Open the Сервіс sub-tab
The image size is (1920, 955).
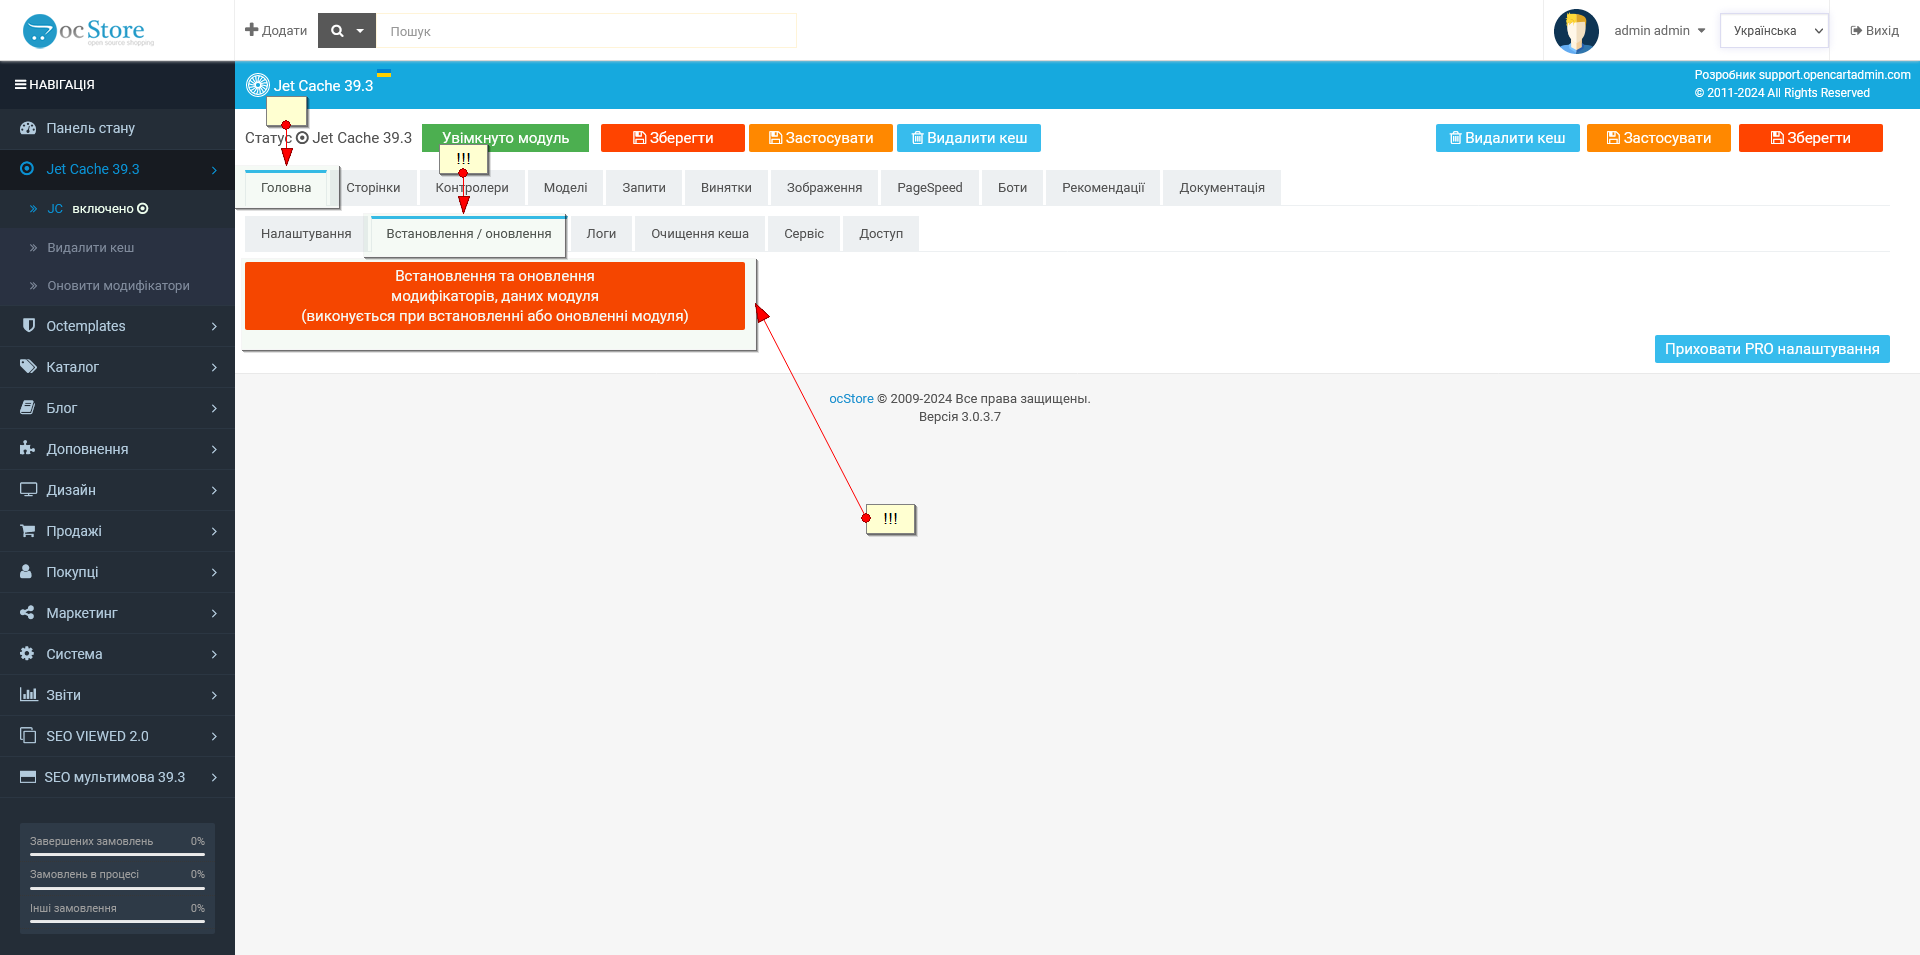(804, 234)
